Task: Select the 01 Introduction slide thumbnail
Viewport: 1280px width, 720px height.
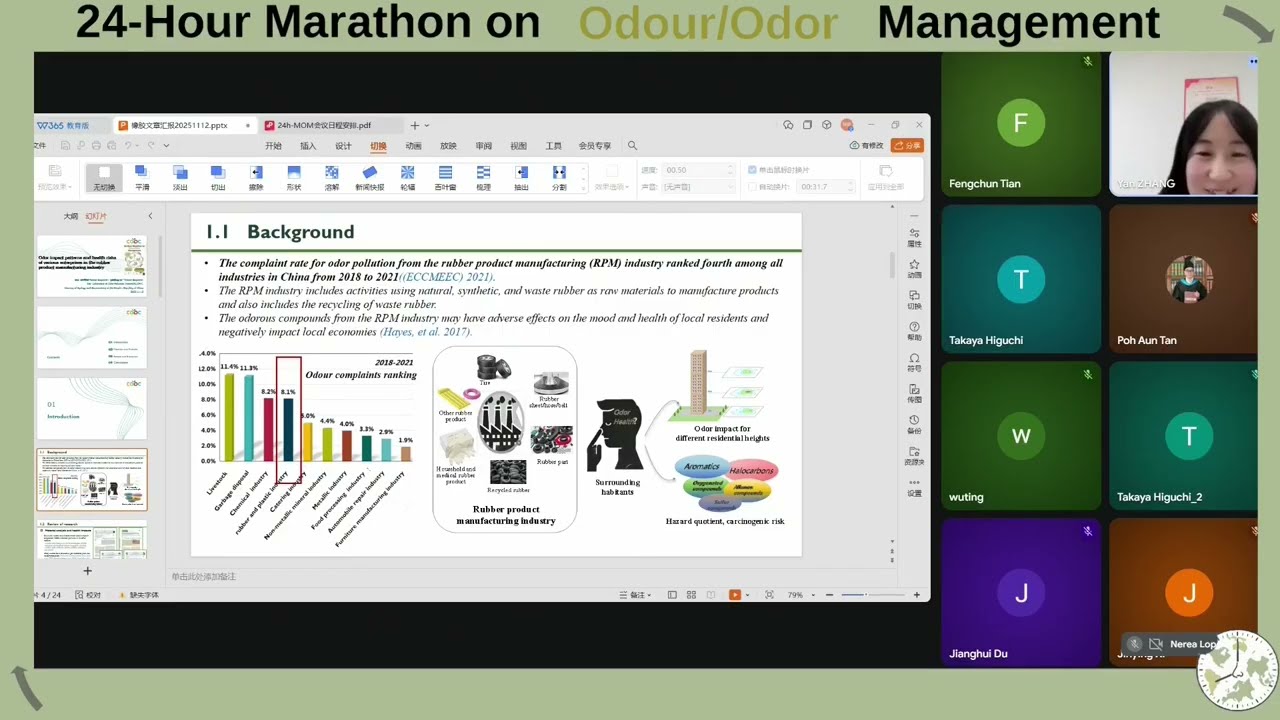Action: point(92,408)
